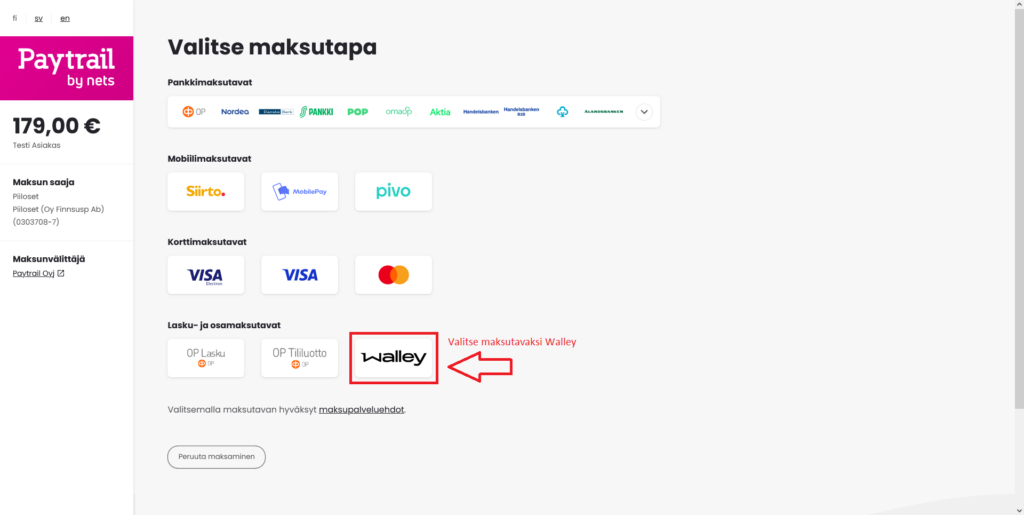The width and height of the screenshot is (1024, 515).
Task: Select MobilePay payment method
Action: coord(299,191)
